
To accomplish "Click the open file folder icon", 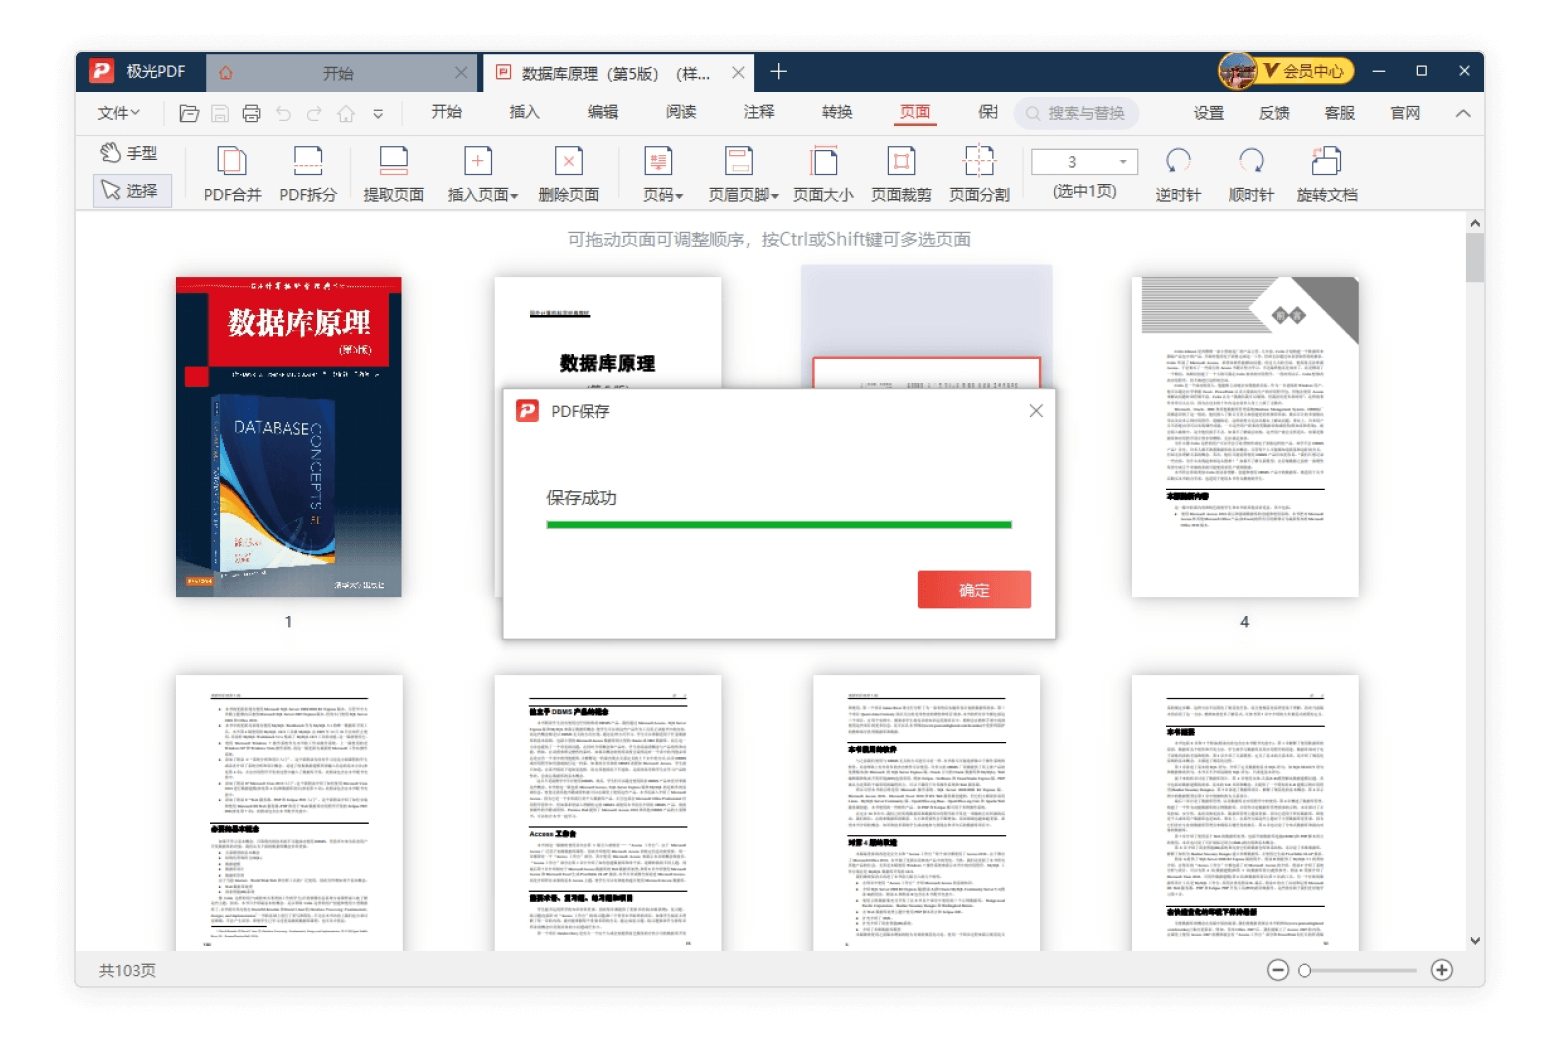I will tap(189, 113).
